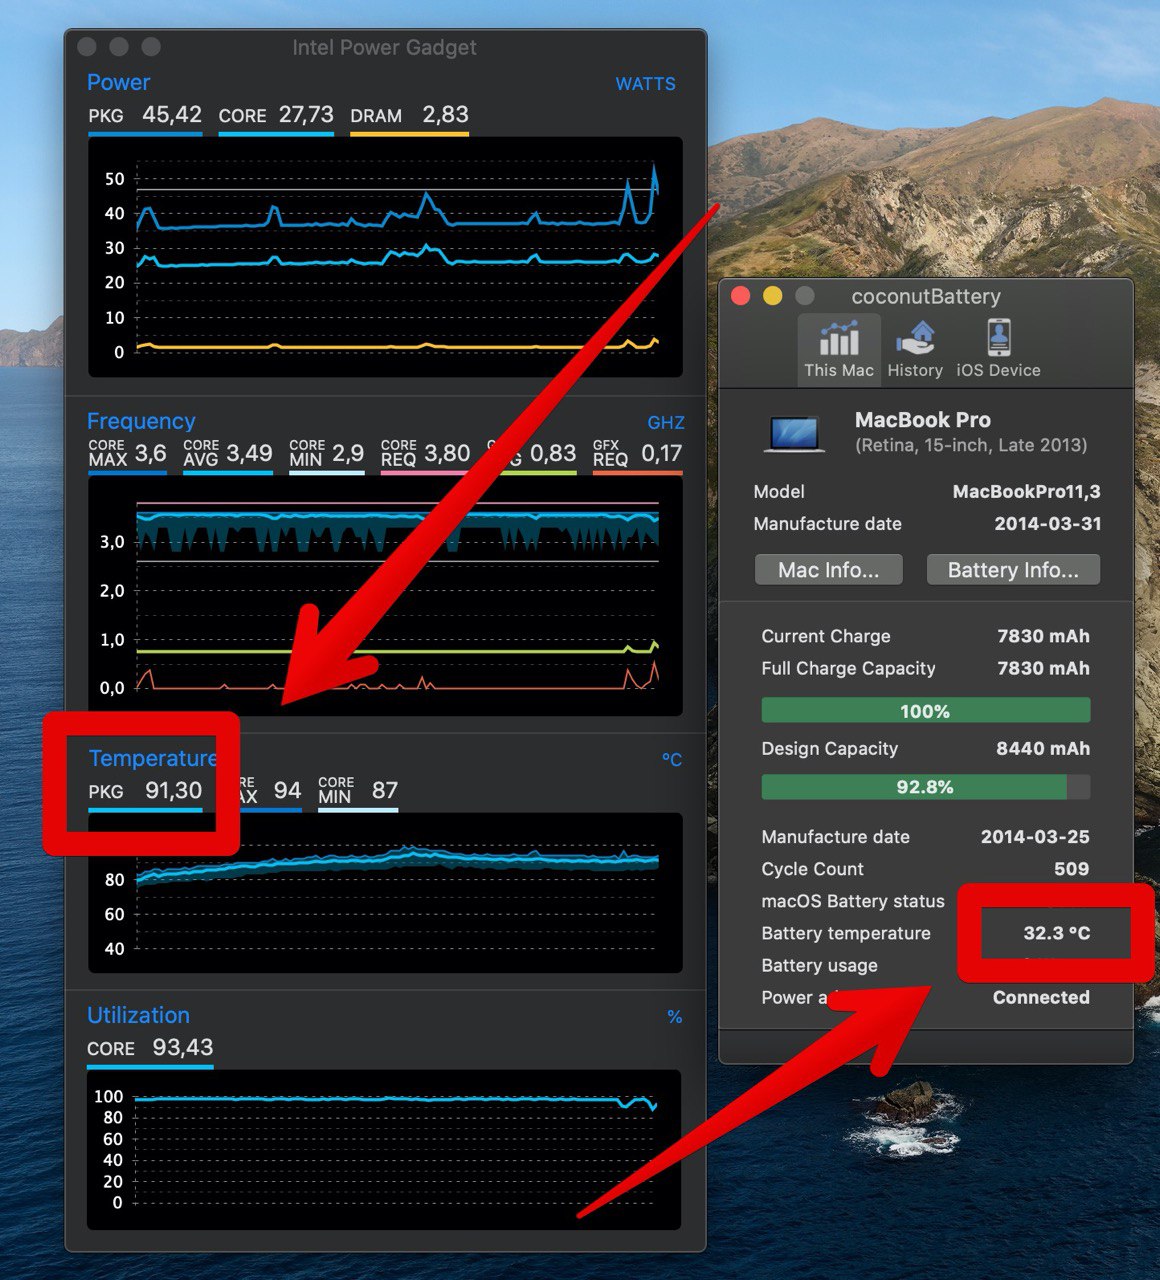Screen dimensions: 1160x1280
Task: Open the iOS Device tab
Action: point(998,349)
